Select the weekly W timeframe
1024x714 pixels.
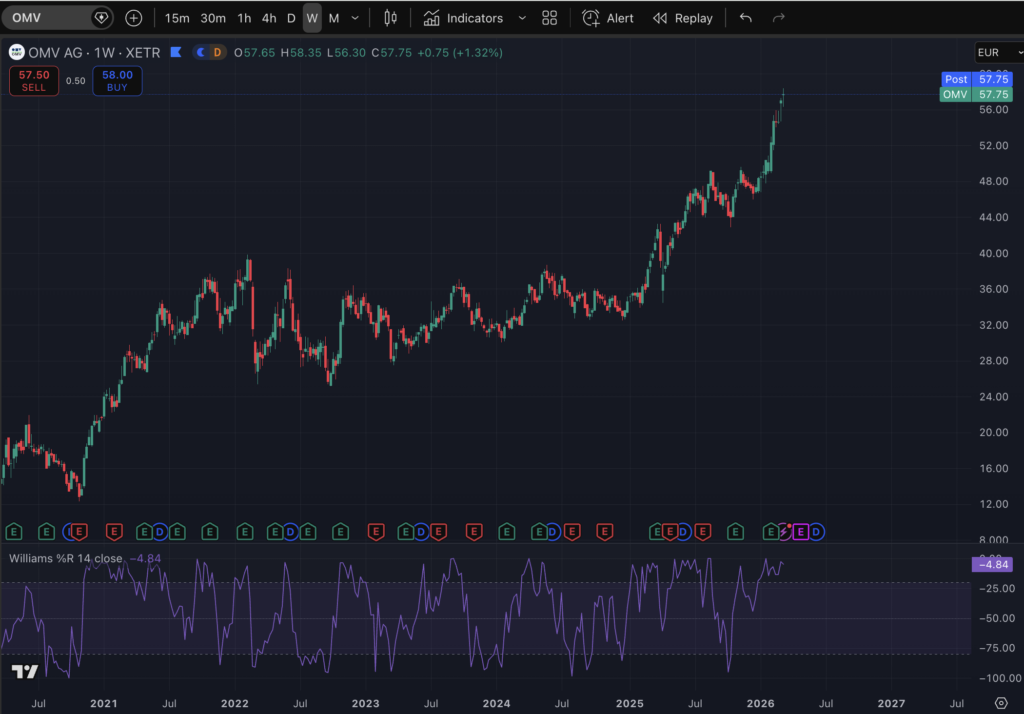312,18
